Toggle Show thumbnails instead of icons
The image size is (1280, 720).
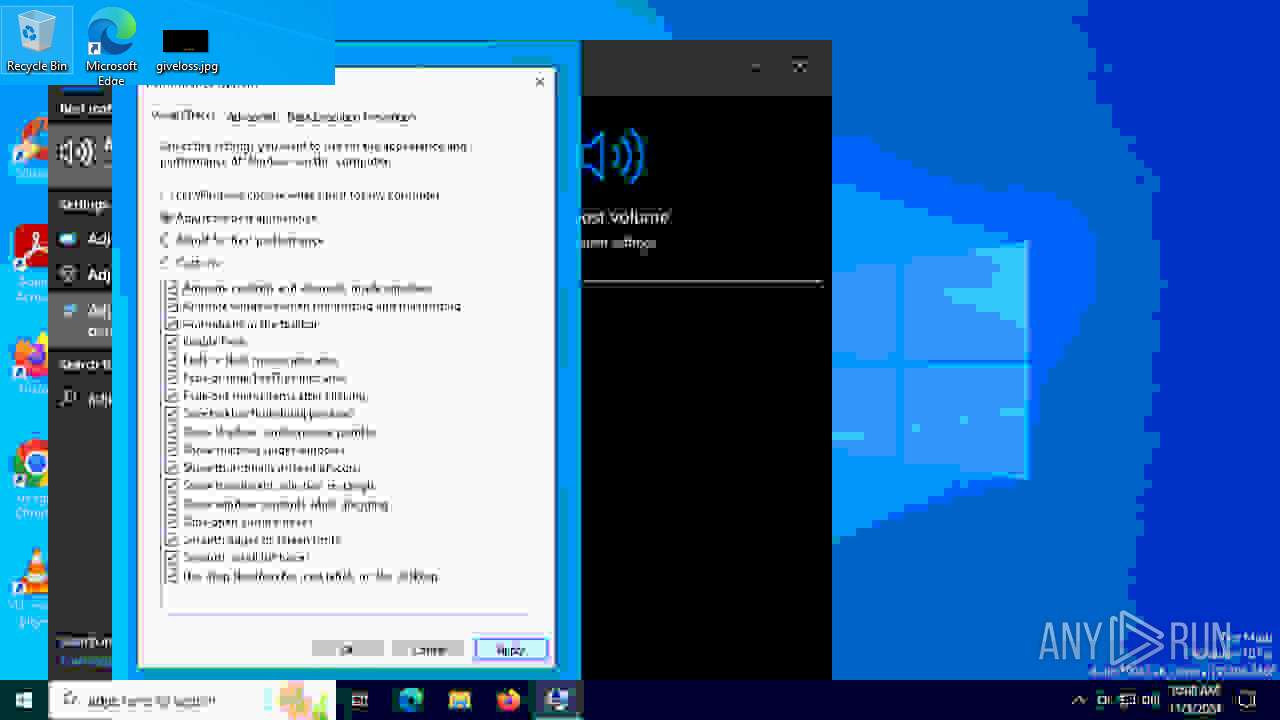[x=172, y=467]
